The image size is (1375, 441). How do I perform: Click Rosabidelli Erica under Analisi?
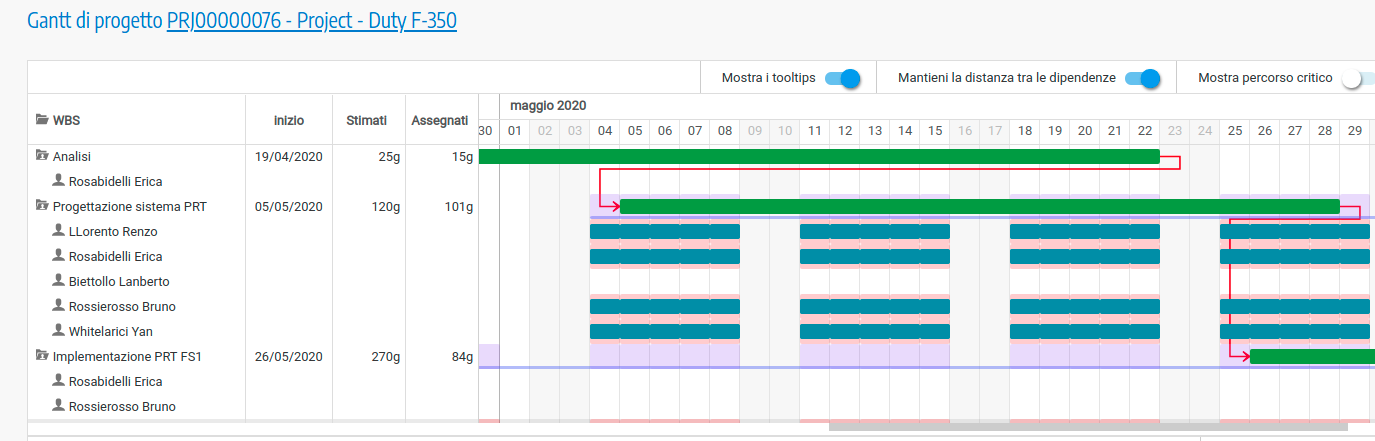(x=115, y=181)
